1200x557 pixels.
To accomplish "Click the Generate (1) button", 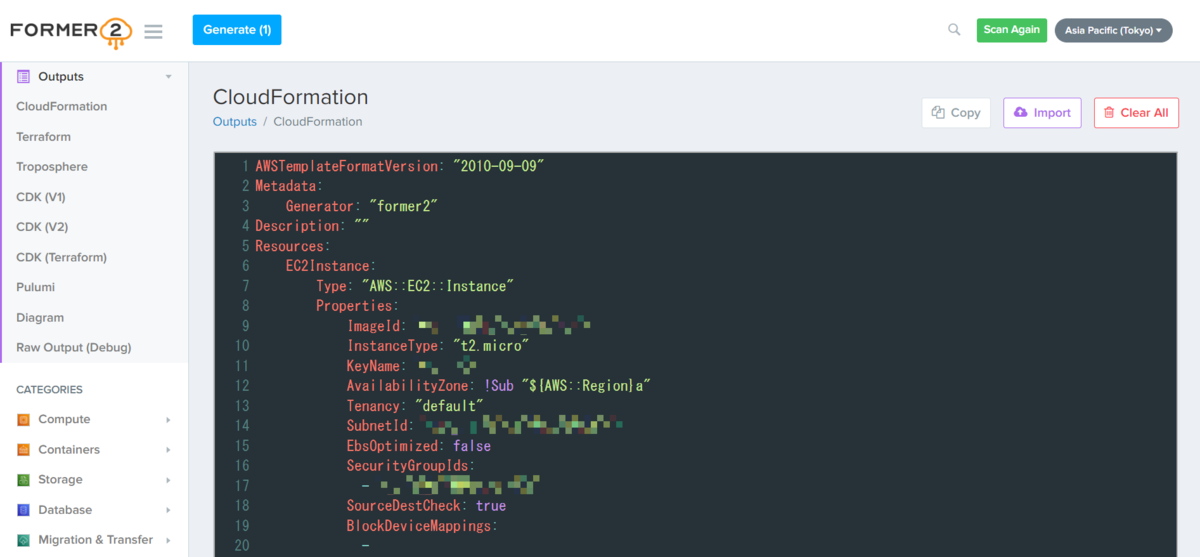I will coord(237,30).
